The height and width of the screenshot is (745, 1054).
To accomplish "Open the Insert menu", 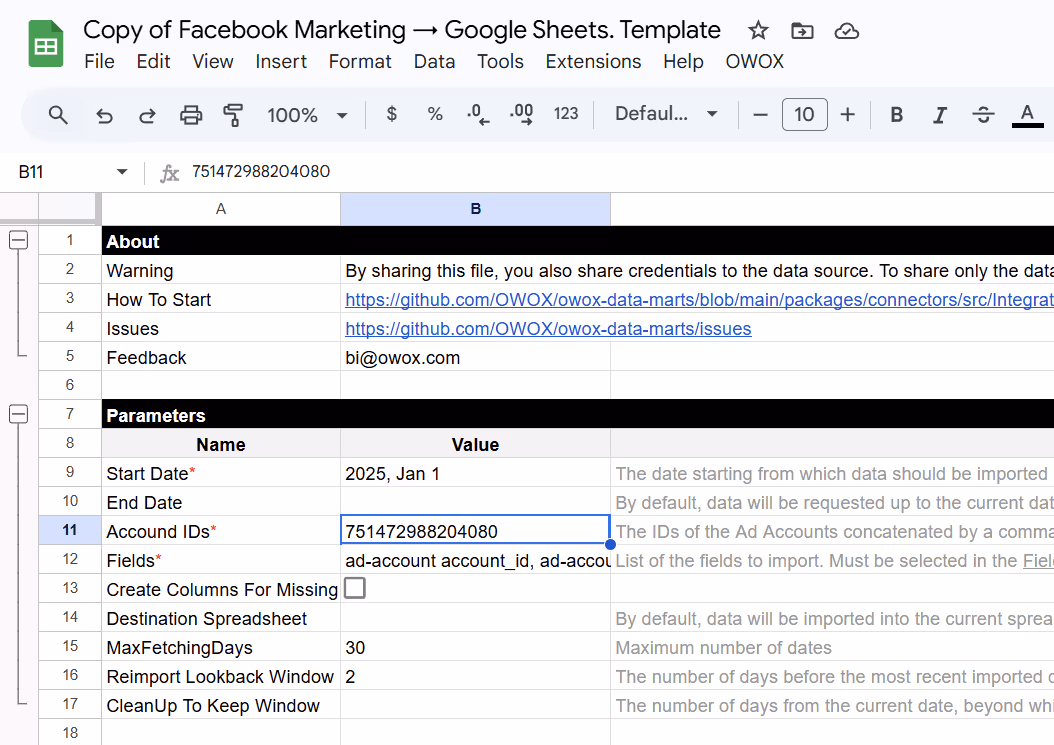I will pos(281,61).
